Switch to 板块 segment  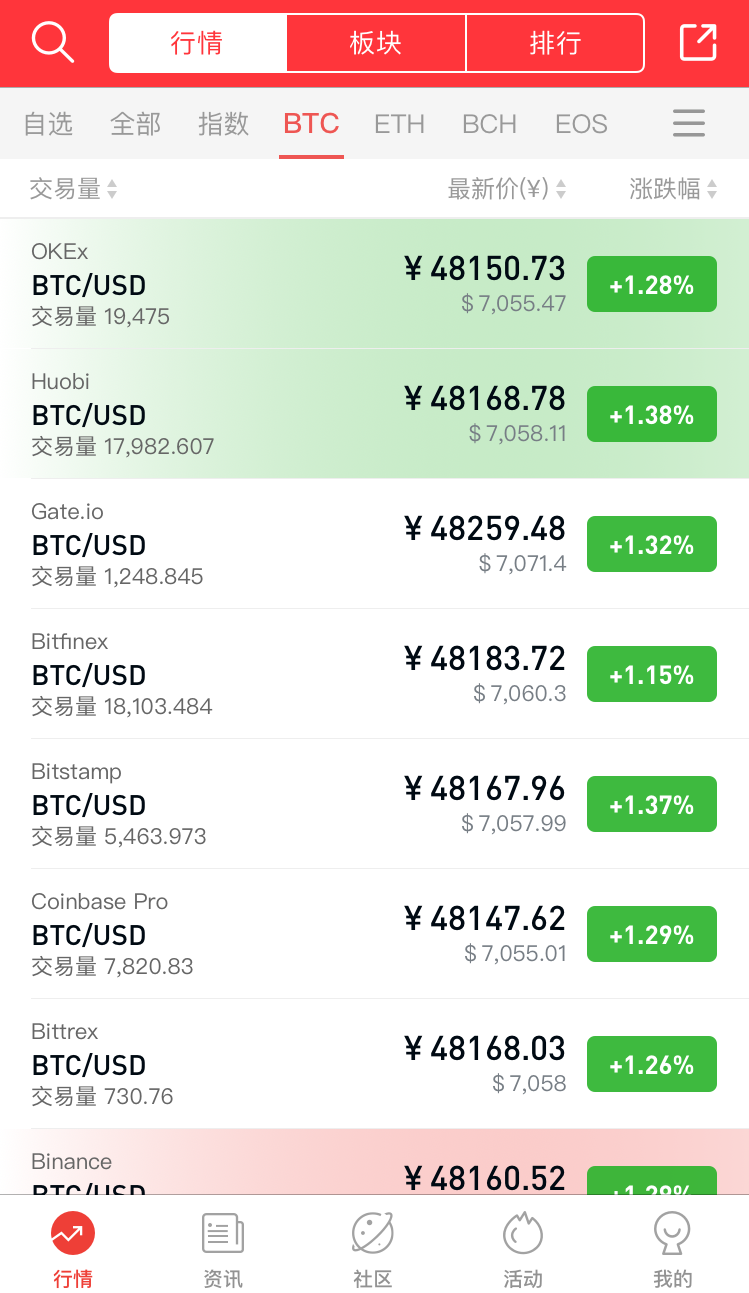pyautogui.click(x=376, y=43)
